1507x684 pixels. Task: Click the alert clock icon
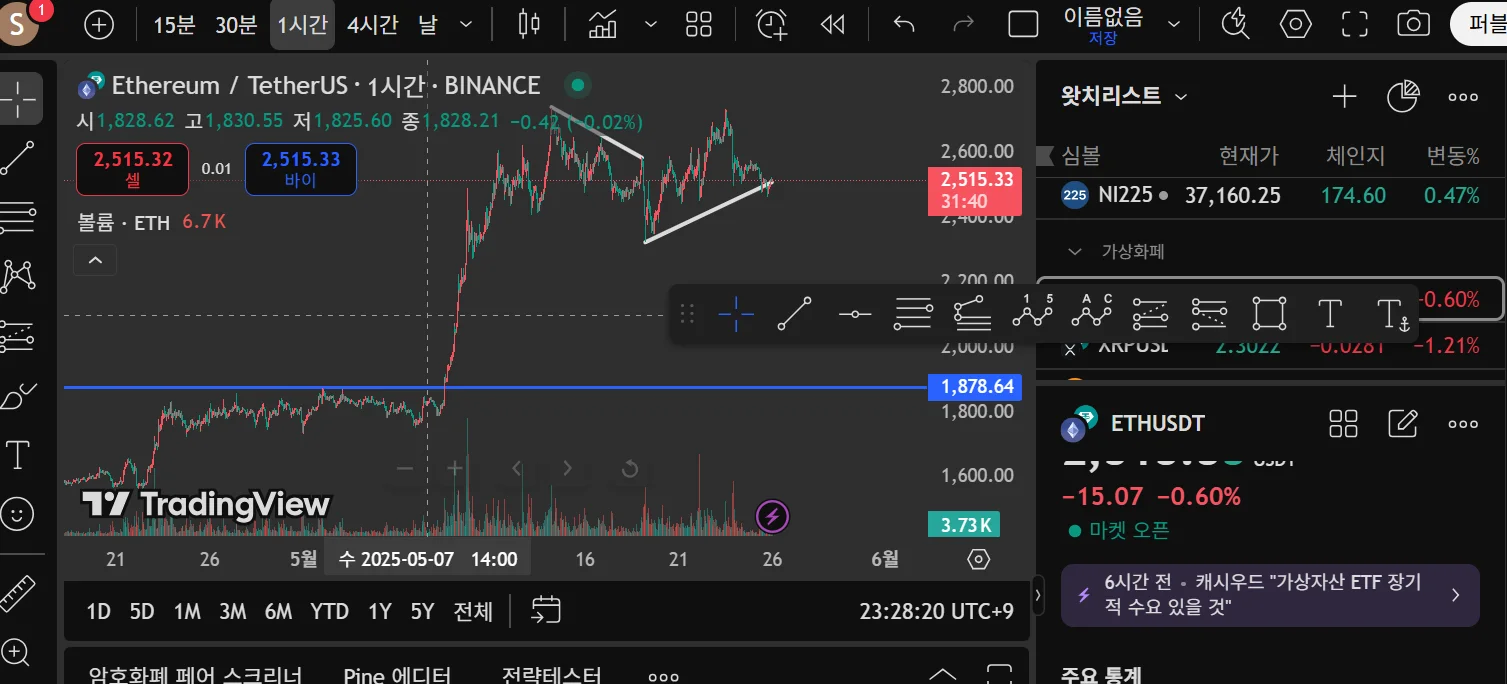772,24
